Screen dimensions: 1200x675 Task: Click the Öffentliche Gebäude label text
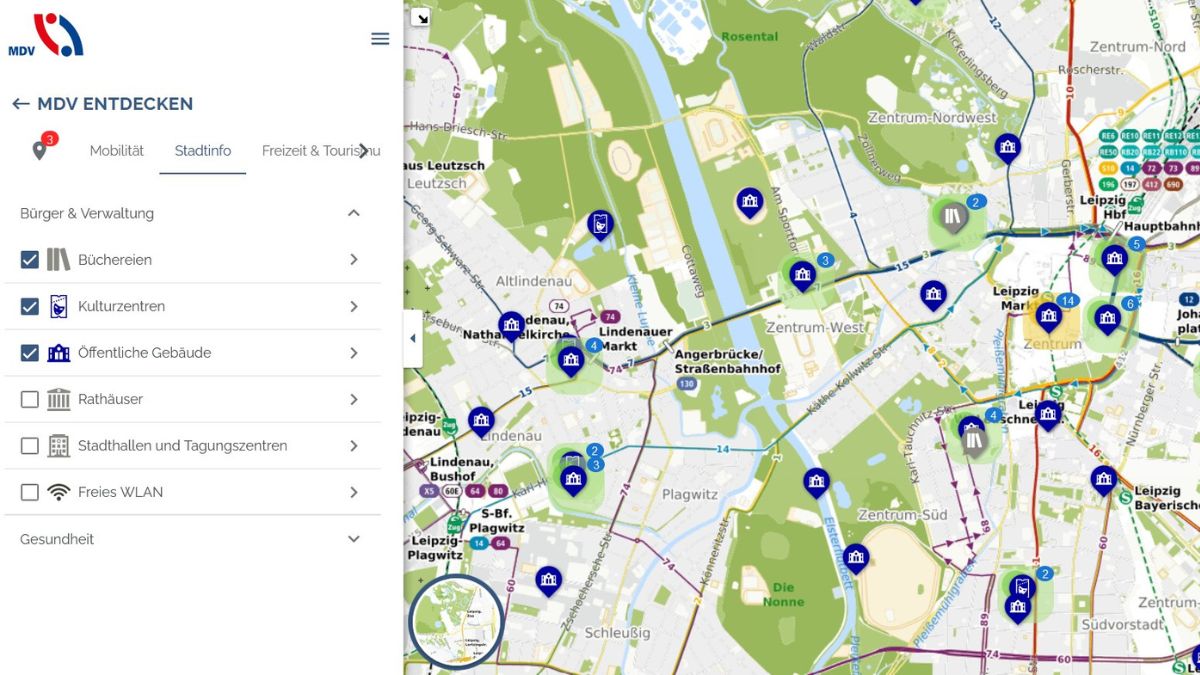coord(145,353)
